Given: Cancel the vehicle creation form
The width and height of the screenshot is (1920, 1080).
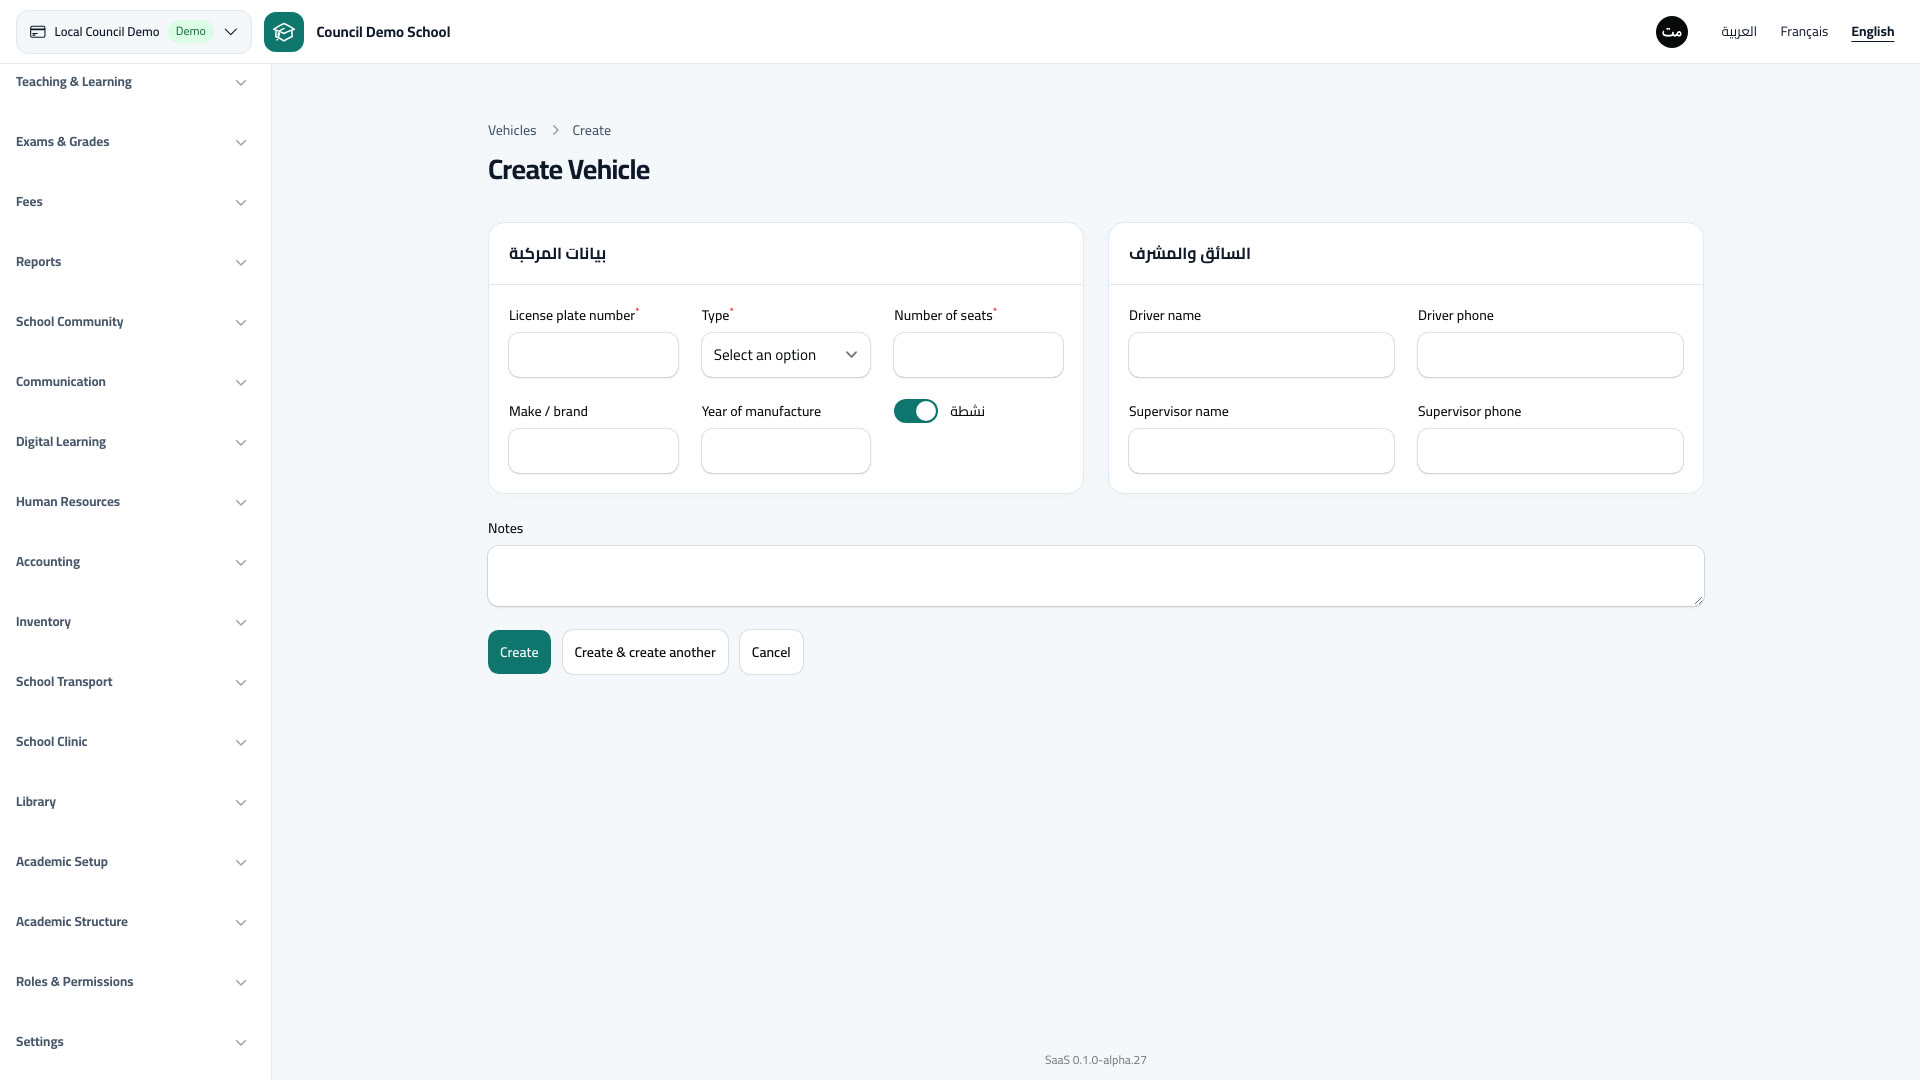Looking at the screenshot, I should pyautogui.click(x=771, y=652).
